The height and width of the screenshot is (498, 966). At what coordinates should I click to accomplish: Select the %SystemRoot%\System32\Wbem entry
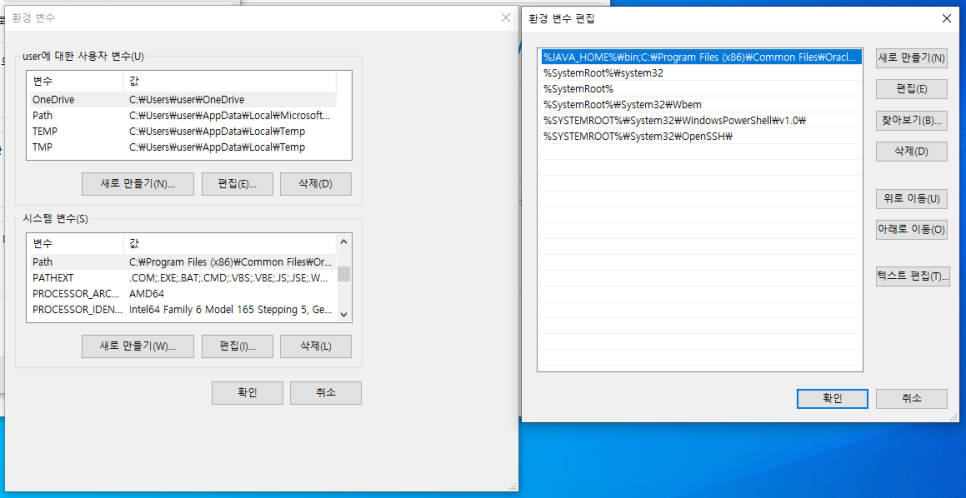coord(700,105)
